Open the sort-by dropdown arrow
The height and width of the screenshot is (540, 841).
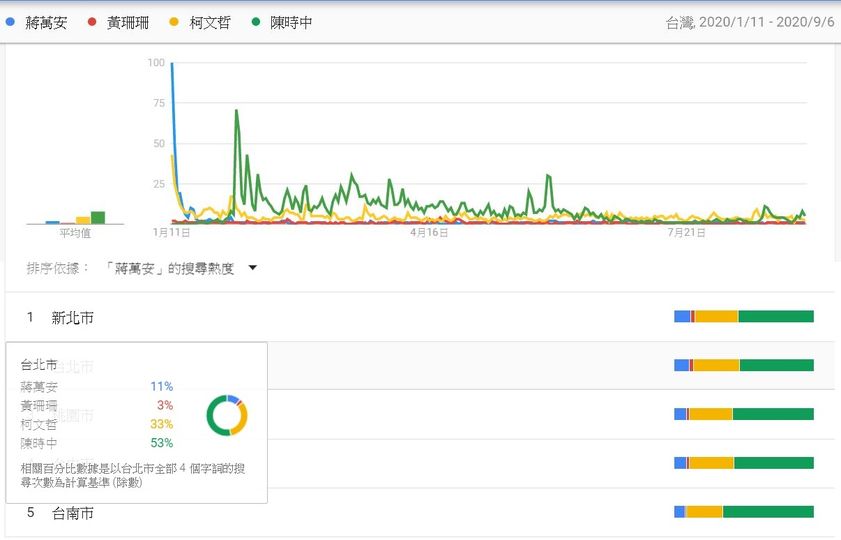click(x=253, y=268)
